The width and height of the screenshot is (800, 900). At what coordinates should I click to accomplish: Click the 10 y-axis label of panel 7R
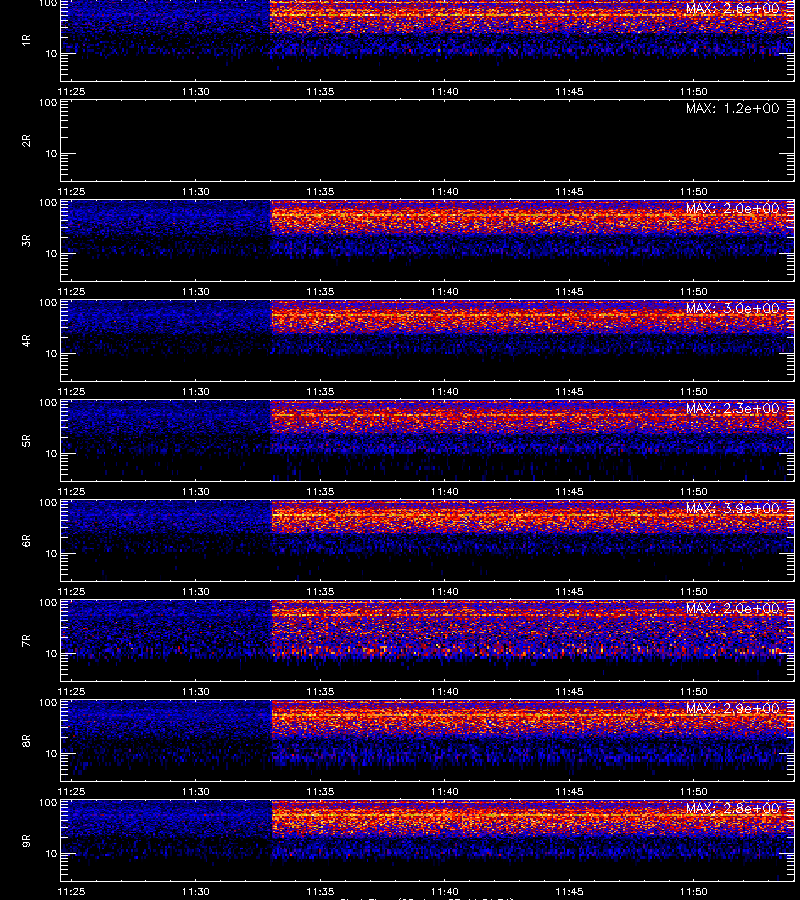(x=51, y=654)
